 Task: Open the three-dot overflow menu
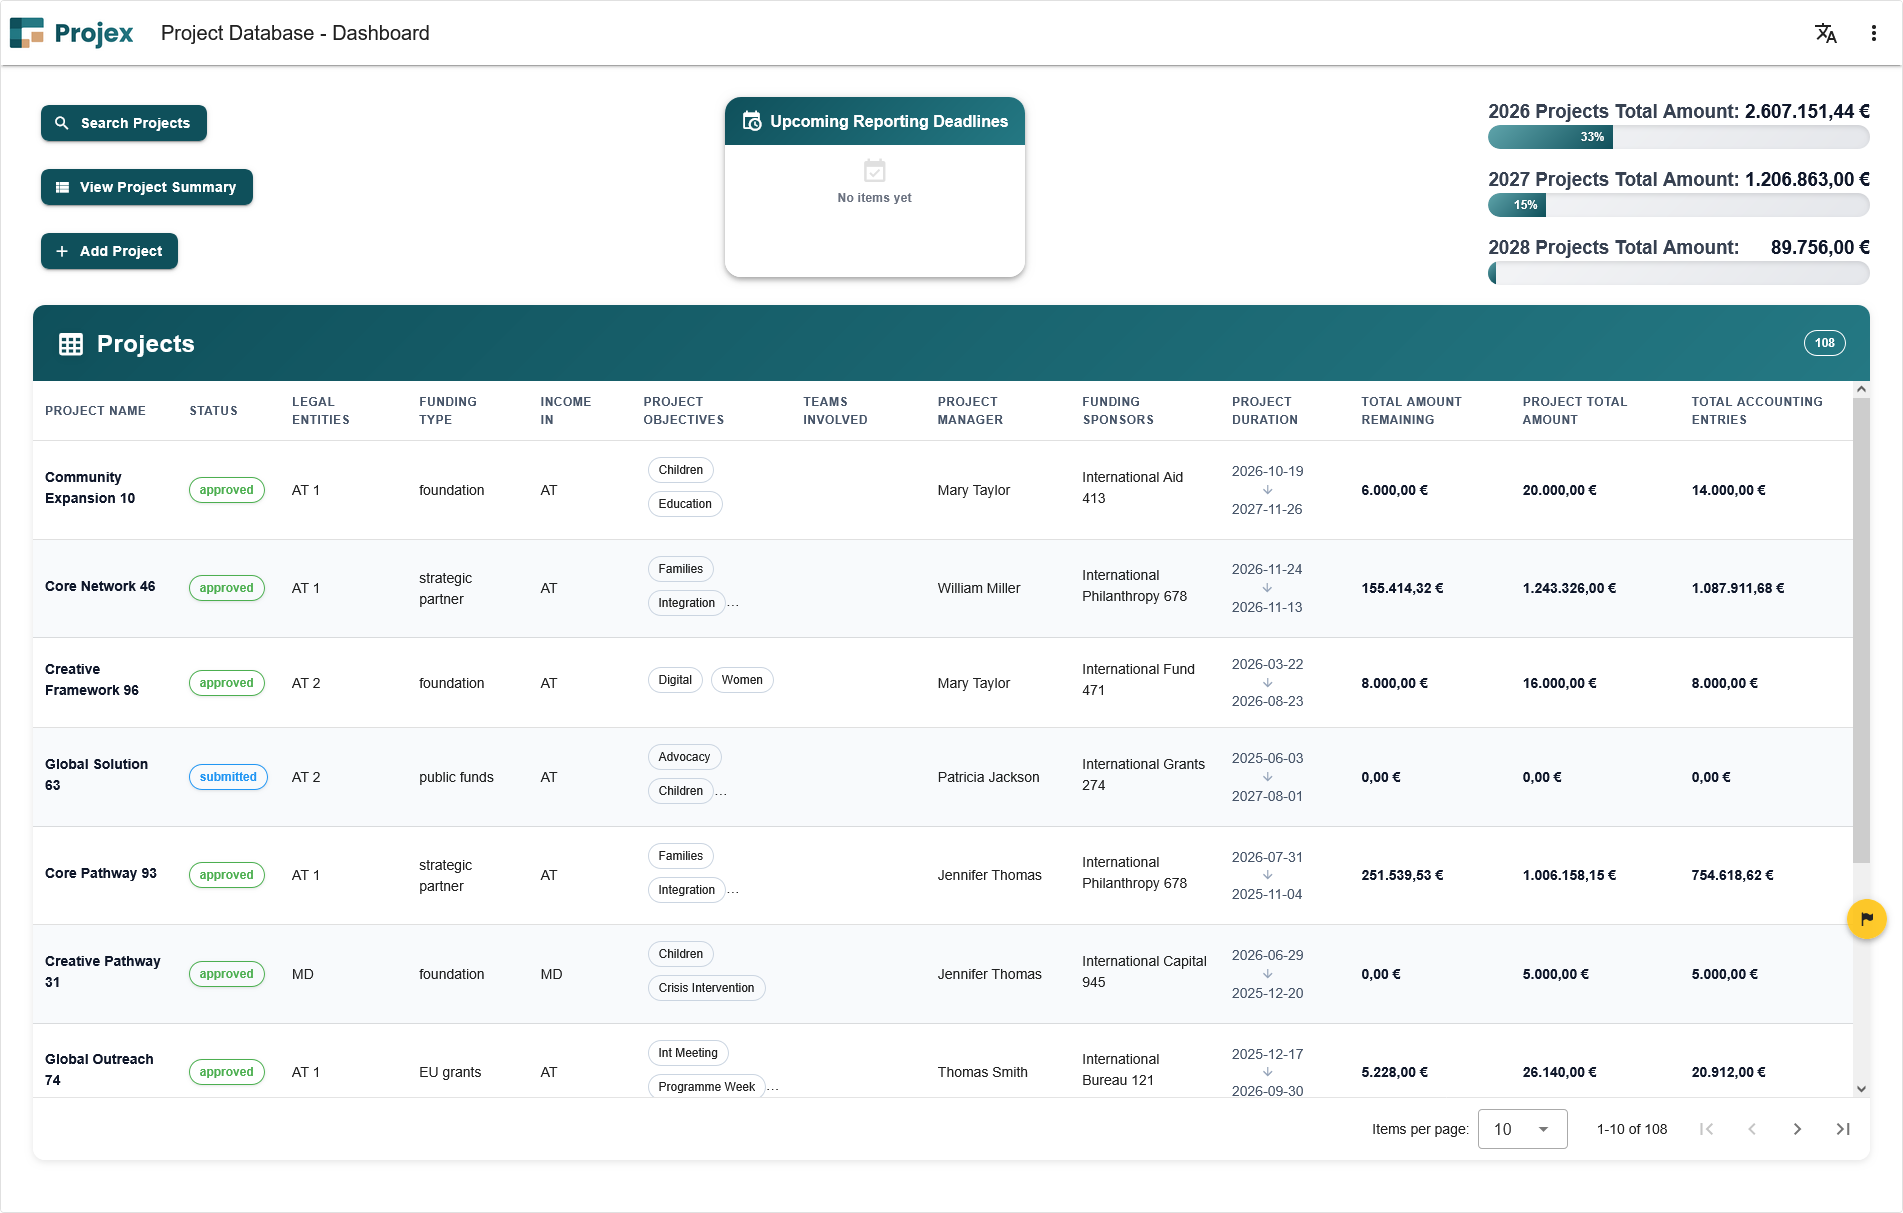coord(1874,33)
